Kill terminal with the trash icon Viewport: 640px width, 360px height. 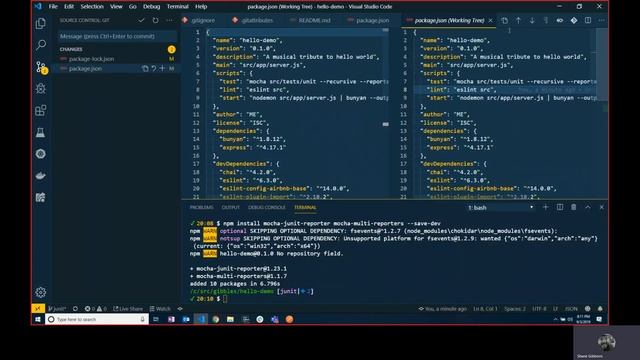point(573,207)
